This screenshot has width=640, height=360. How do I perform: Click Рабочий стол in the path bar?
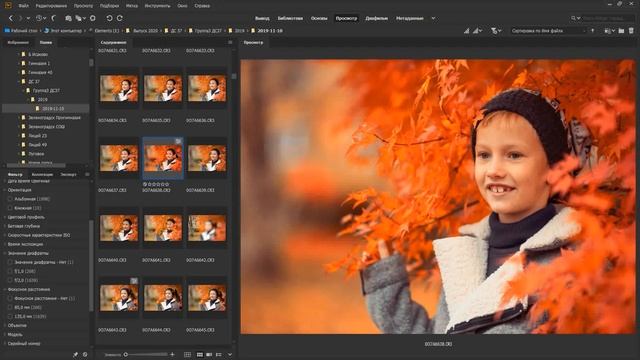pos(24,31)
